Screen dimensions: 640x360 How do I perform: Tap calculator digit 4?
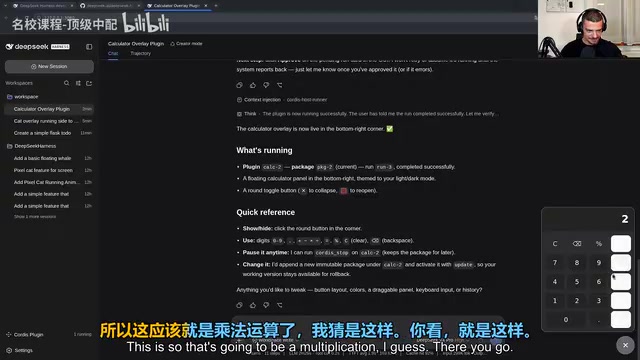tap(555, 282)
